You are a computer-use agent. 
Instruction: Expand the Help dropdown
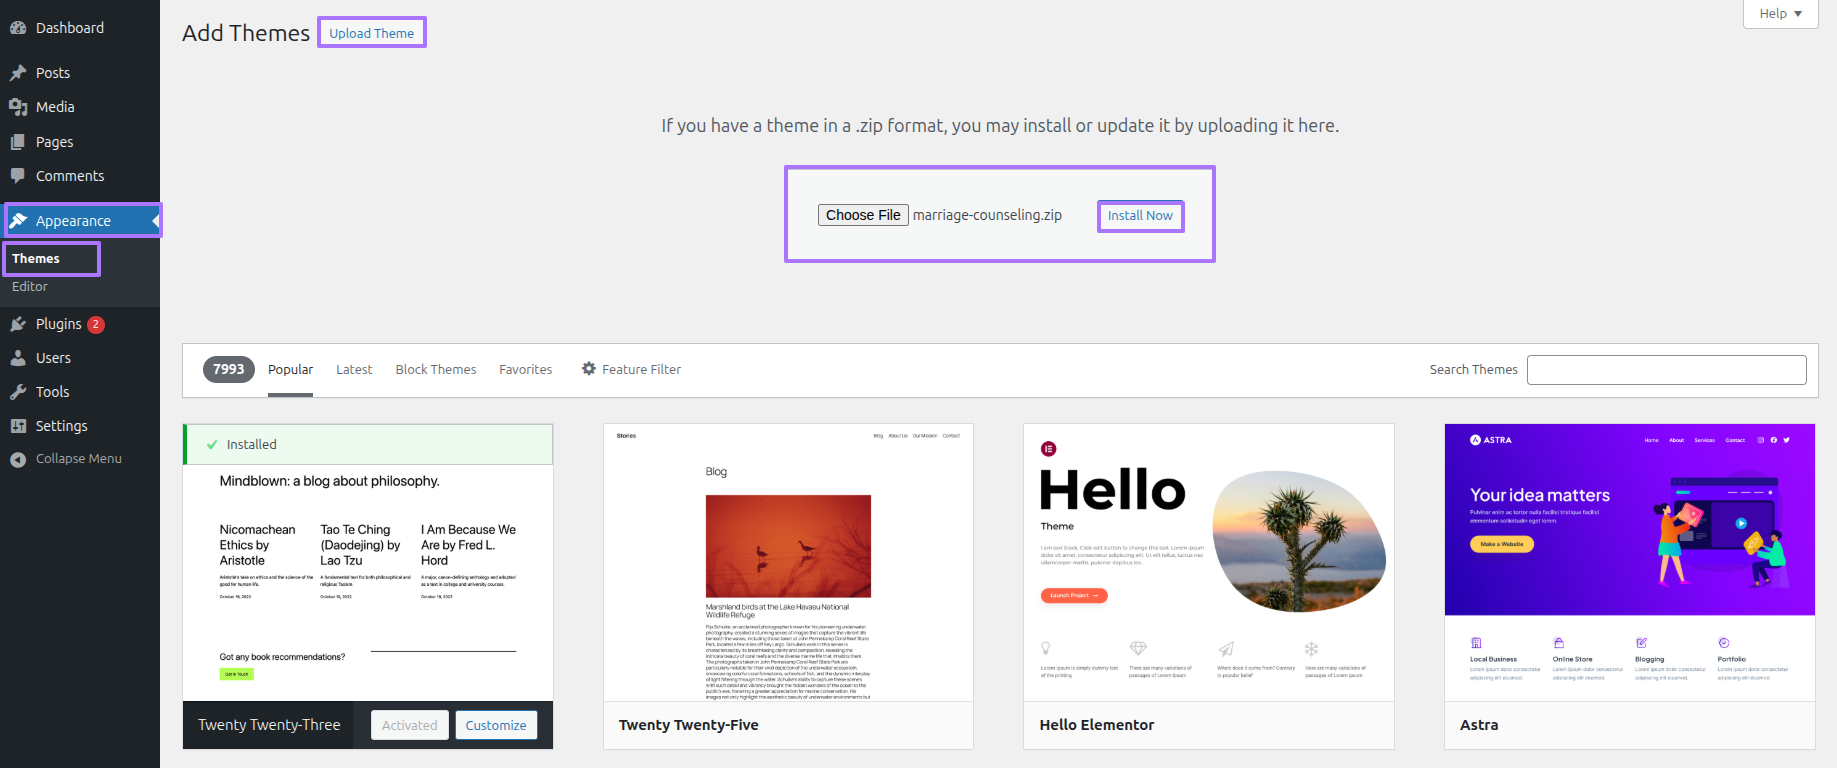click(x=1780, y=14)
